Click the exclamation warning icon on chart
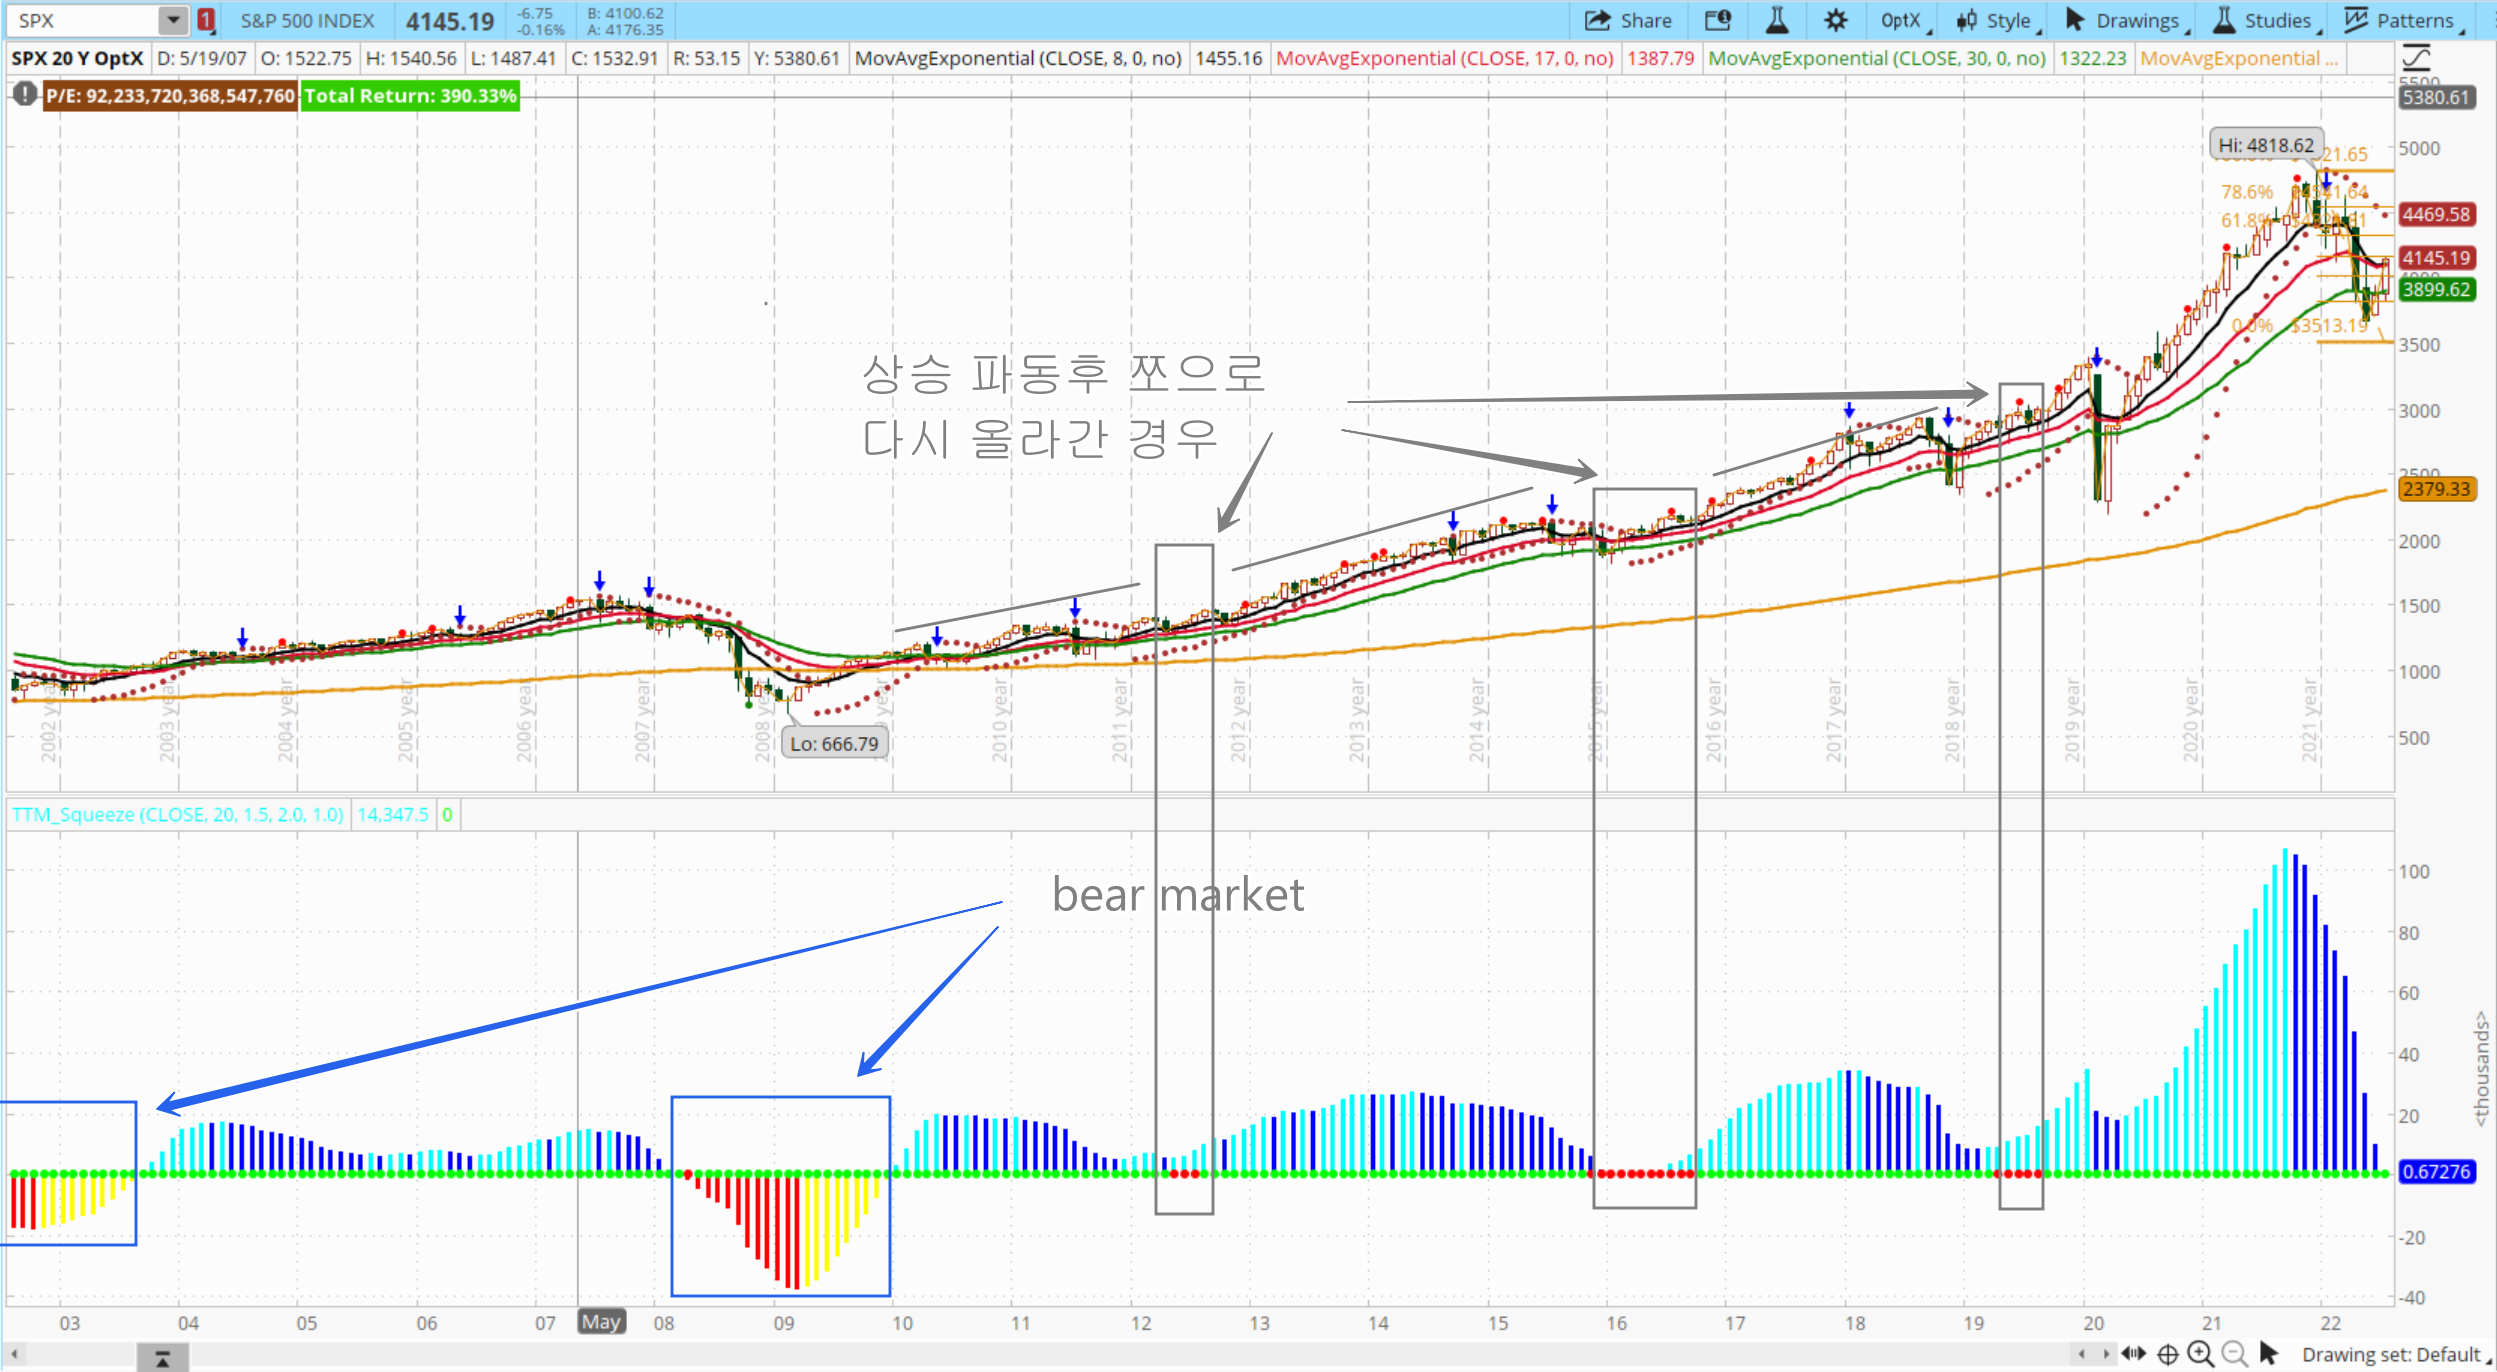 pyautogui.click(x=24, y=95)
